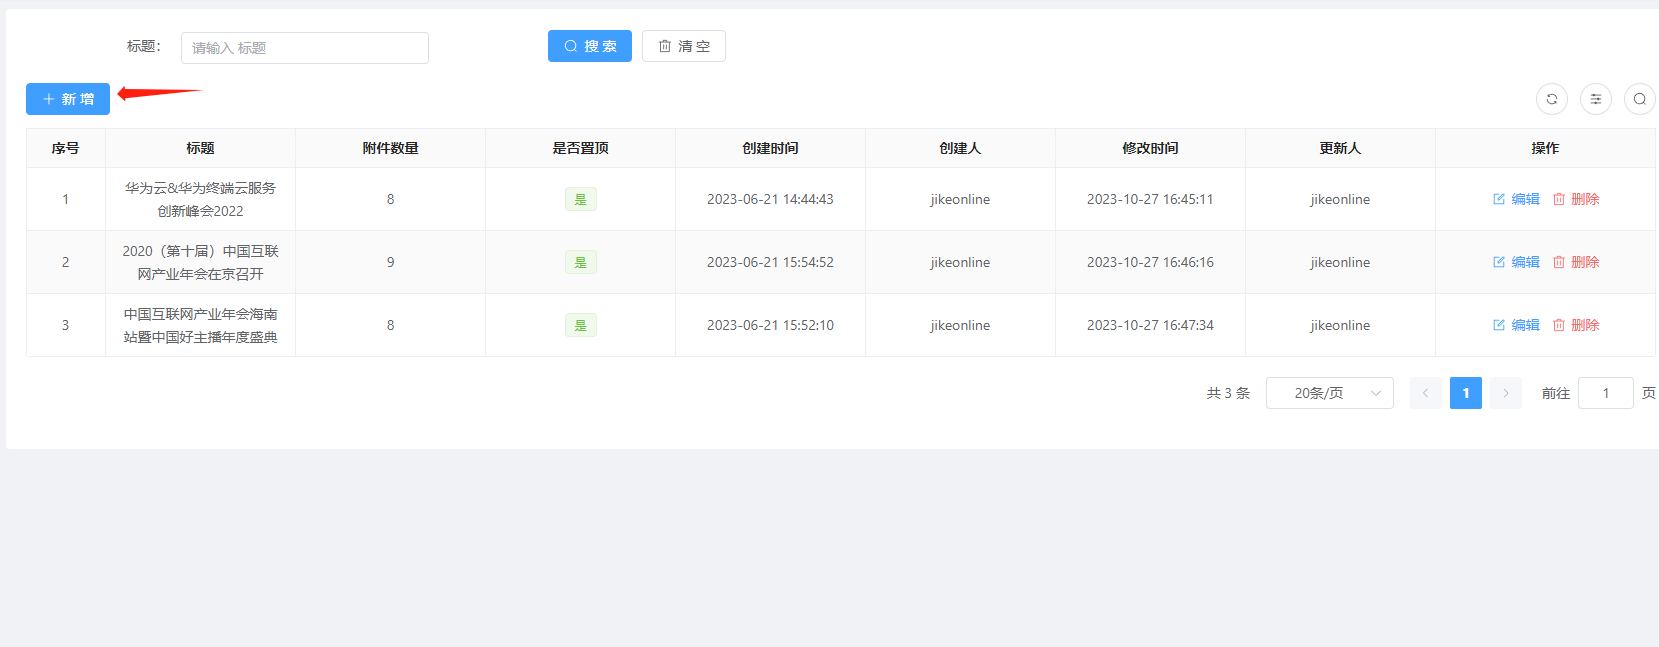Click the round search toggle icon
The image size is (1659, 647).
tap(1639, 99)
